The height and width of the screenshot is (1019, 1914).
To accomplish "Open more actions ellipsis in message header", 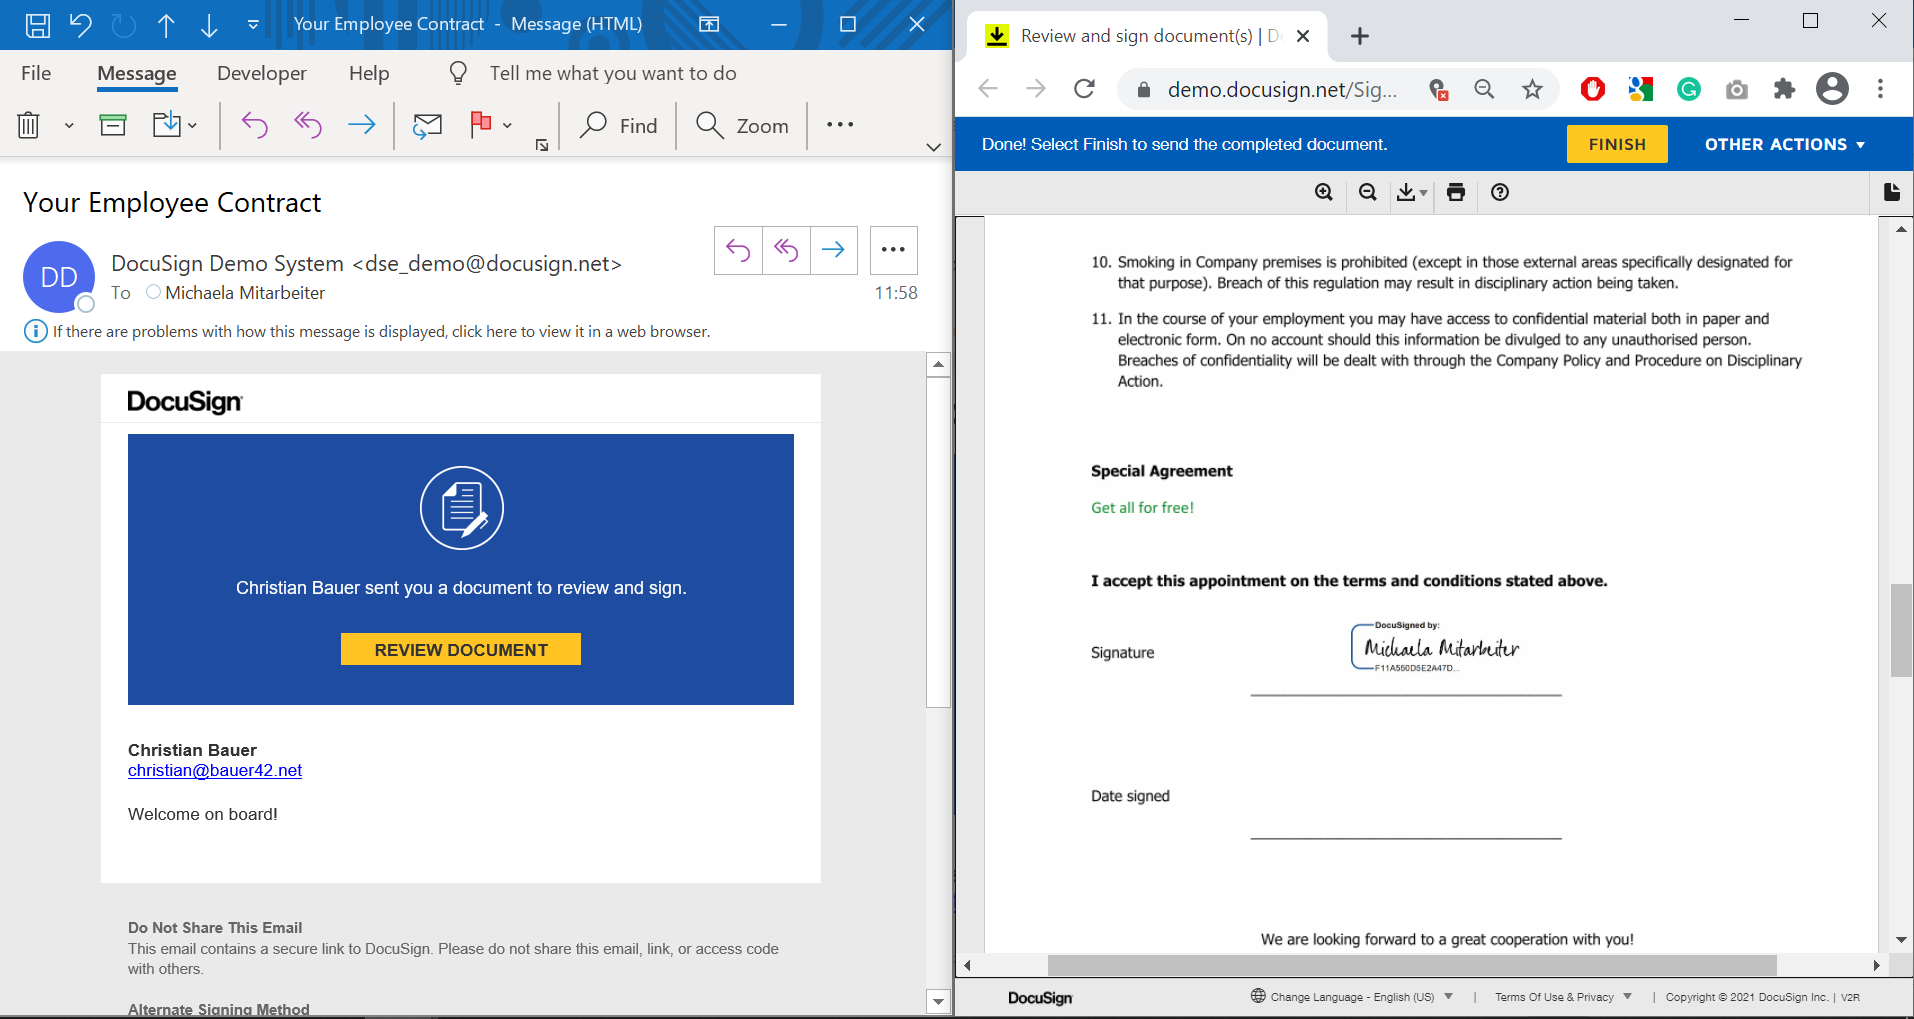I will coord(894,250).
